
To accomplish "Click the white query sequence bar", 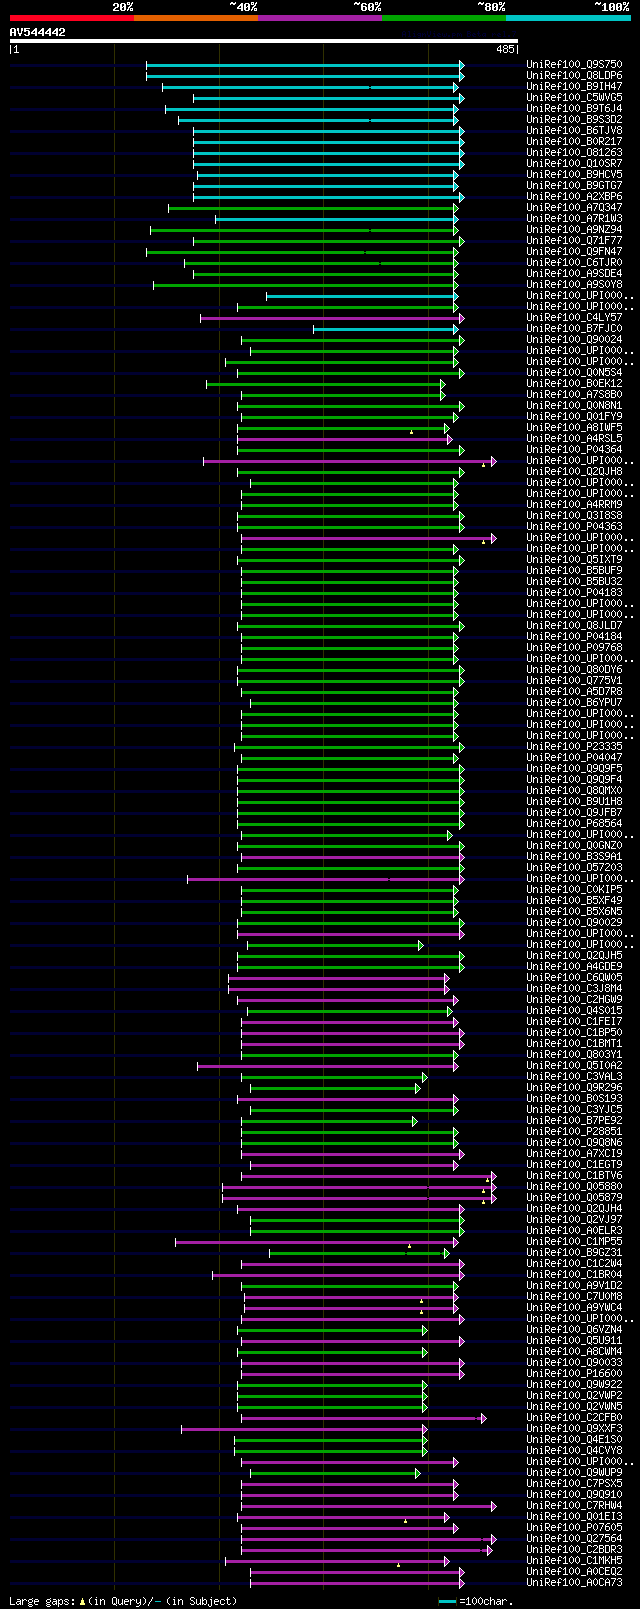I will [263, 41].
